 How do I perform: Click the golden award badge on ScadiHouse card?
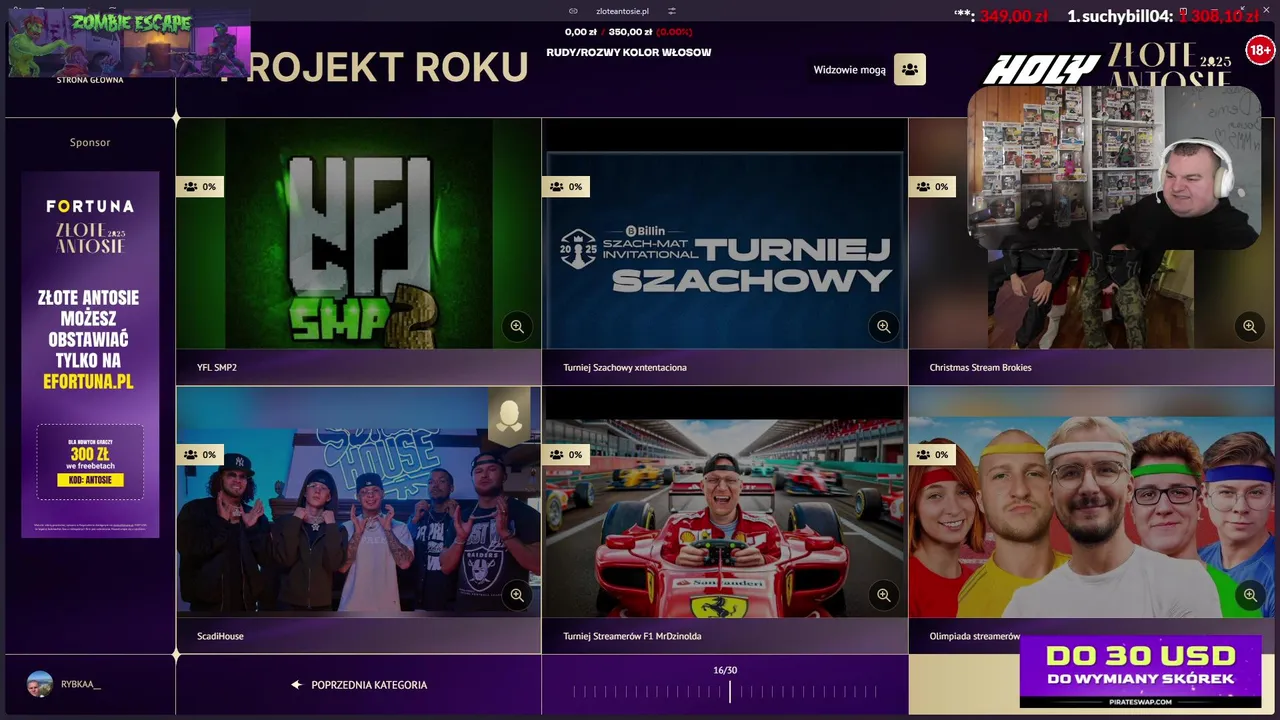[x=509, y=417]
